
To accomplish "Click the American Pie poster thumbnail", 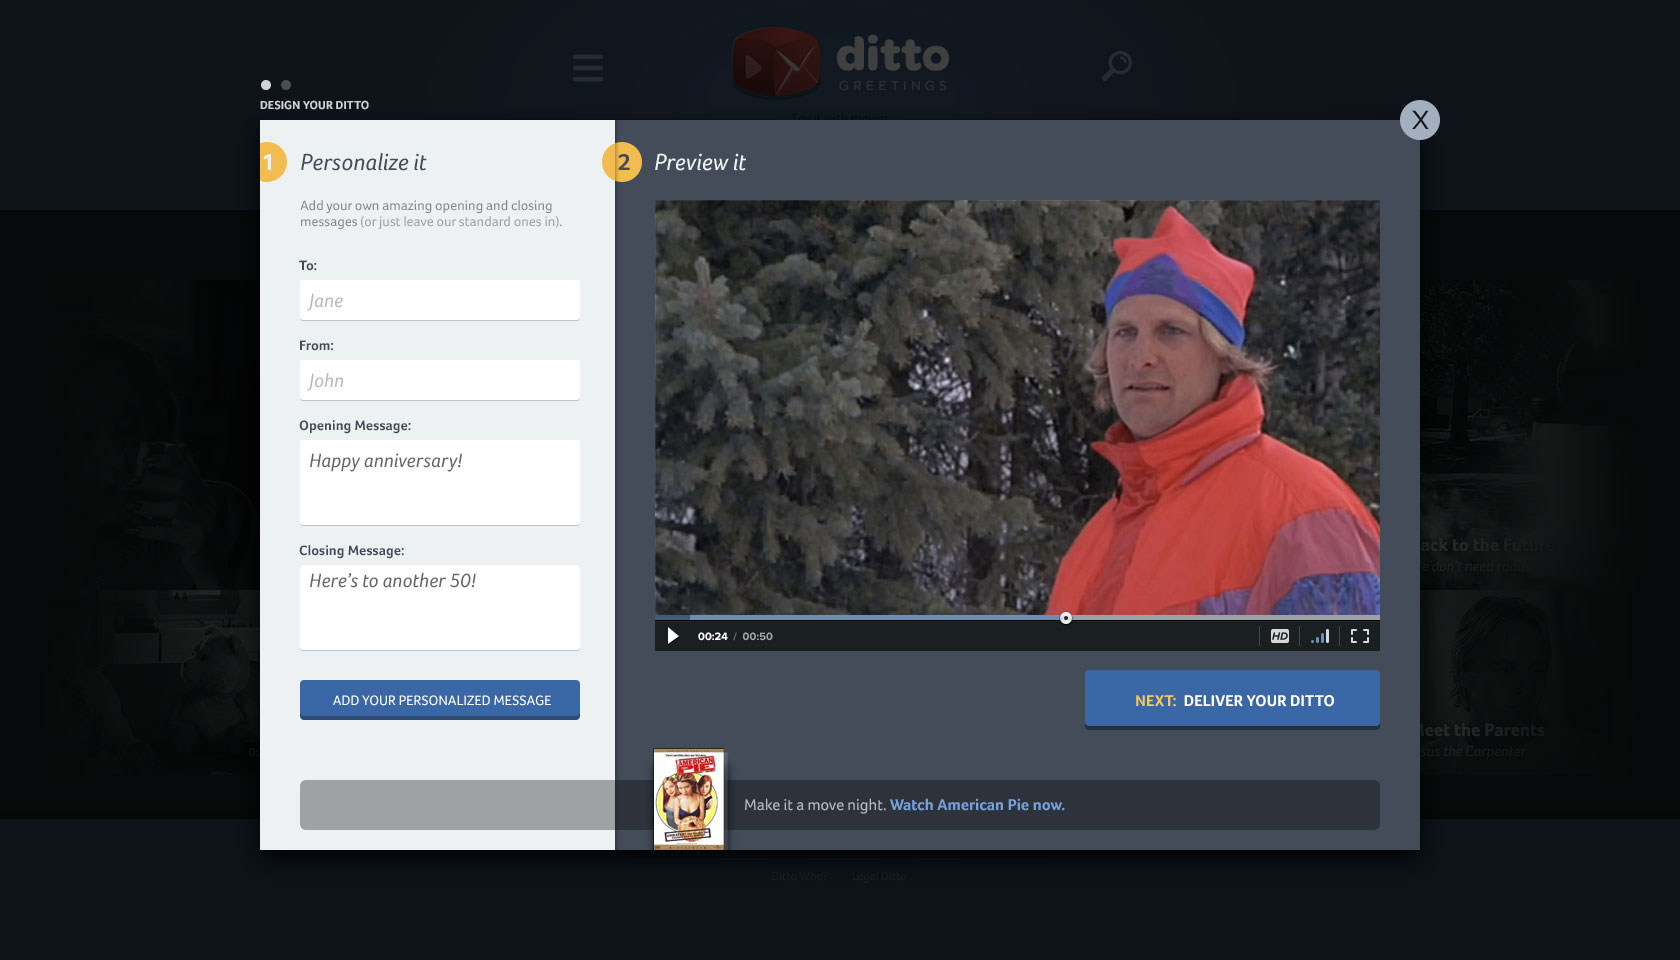I will pos(689,799).
